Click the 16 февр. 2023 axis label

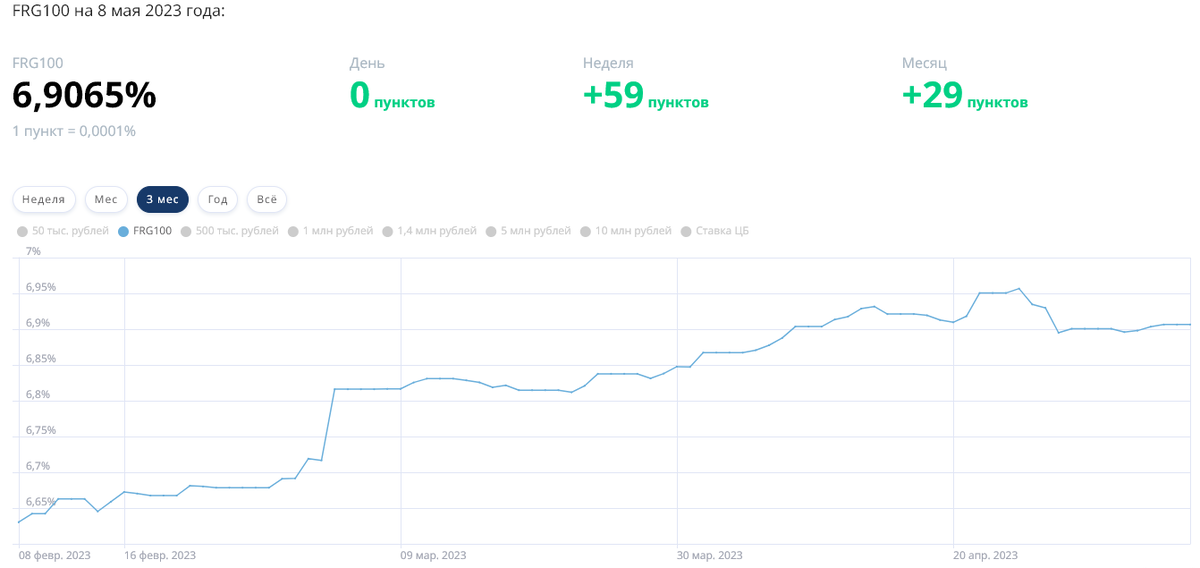[160, 555]
